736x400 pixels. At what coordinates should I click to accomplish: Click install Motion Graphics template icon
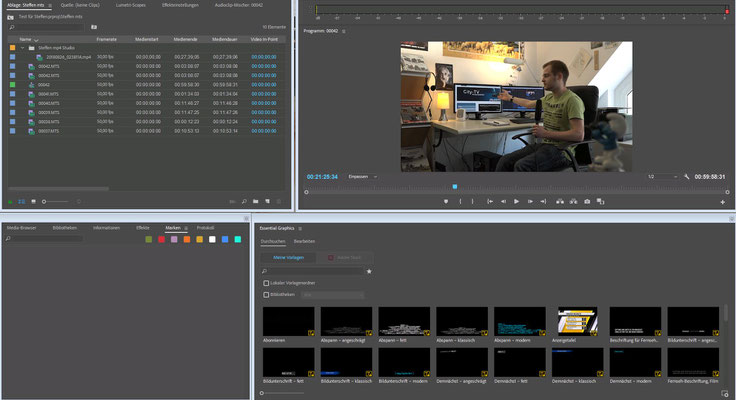point(725,393)
